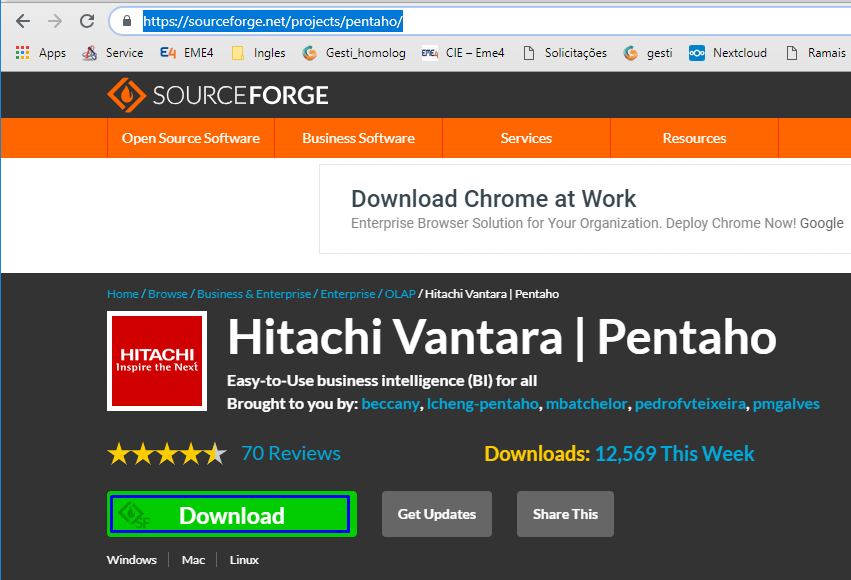Click the Service bookmark icon
Screen dimensions: 851x580
click(90, 53)
